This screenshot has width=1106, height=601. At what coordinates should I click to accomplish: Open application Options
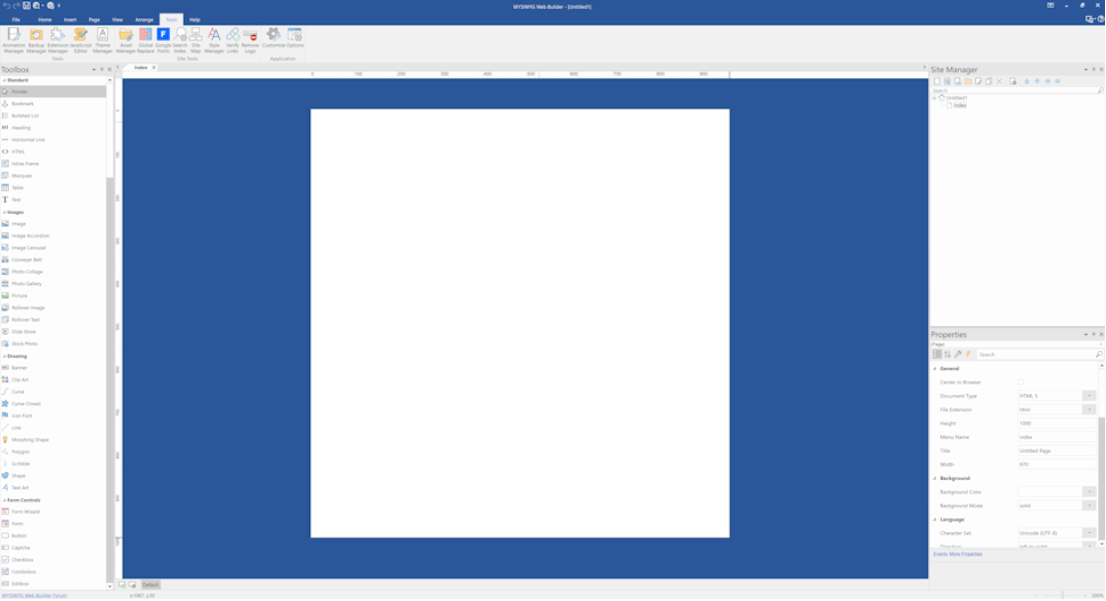[x=295, y=37]
